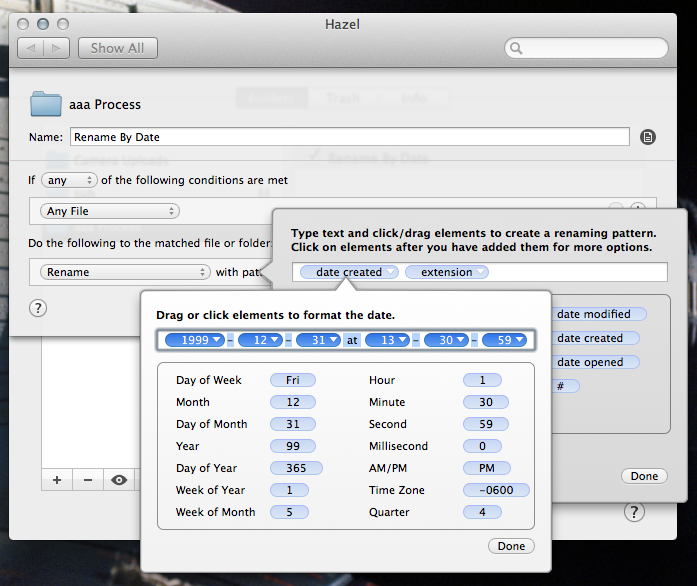This screenshot has width=697, height=586.
Task: Click the eye preview icon below rules list
Action: pyautogui.click(x=119, y=480)
